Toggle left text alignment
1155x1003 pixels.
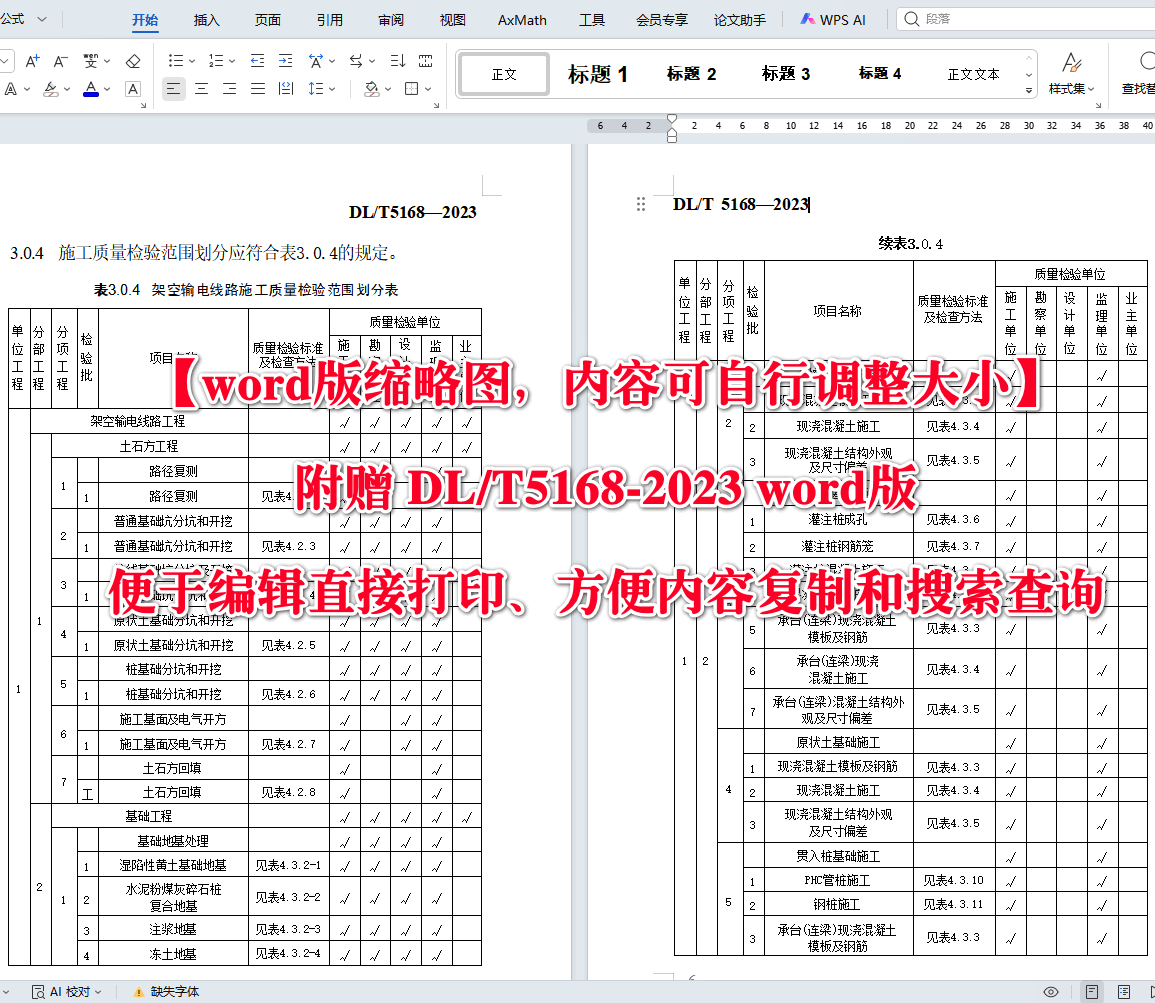pos(173,89)
